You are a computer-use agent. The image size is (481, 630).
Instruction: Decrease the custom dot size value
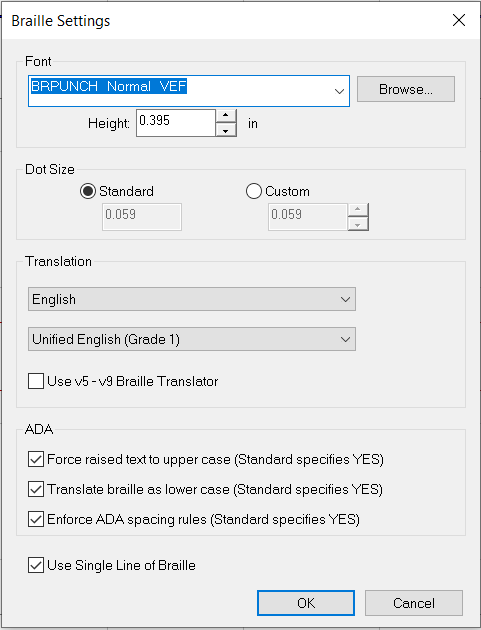[358, 224]
